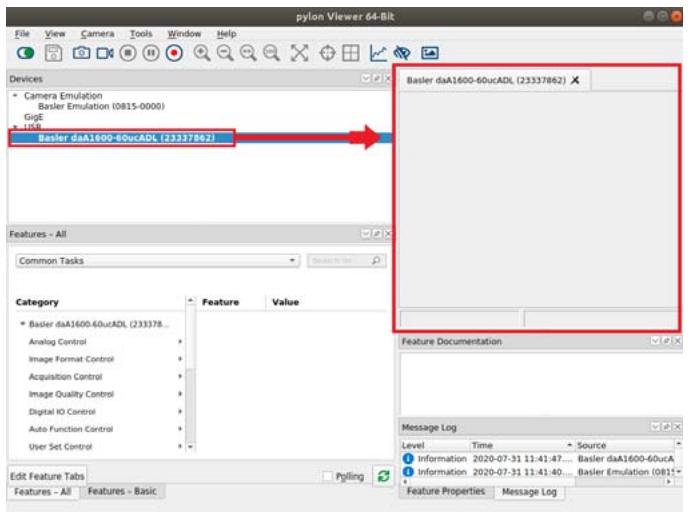
Task: Click the zoom in magnifier icon
Action: tap(202, 53)
